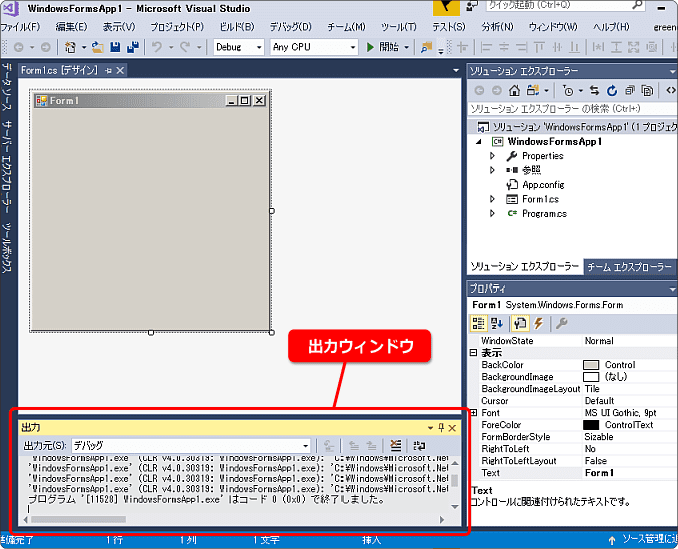Image resolution: width=678 pixels, height=549 pixels.
Task: Click the Alphabetical sort icon in Properties
Action: 496,323
